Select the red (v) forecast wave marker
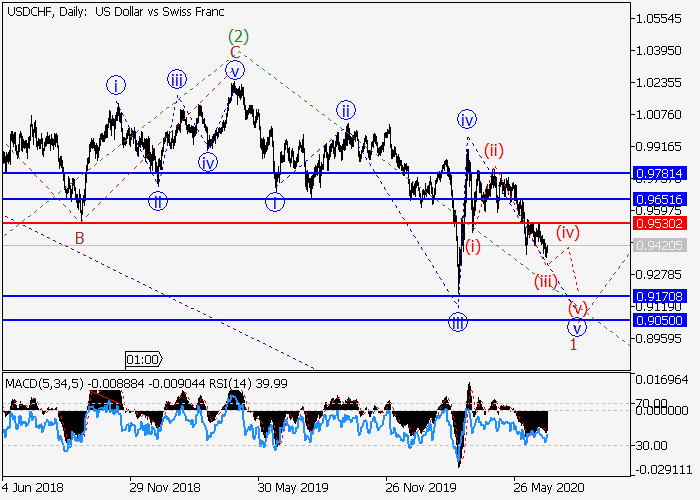Viewport: 700px width, 500px height. [x=577, y=307]
